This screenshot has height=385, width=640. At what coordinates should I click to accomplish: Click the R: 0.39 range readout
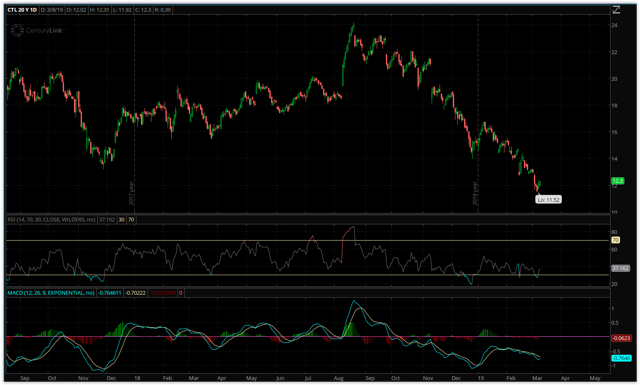(163, 9)
